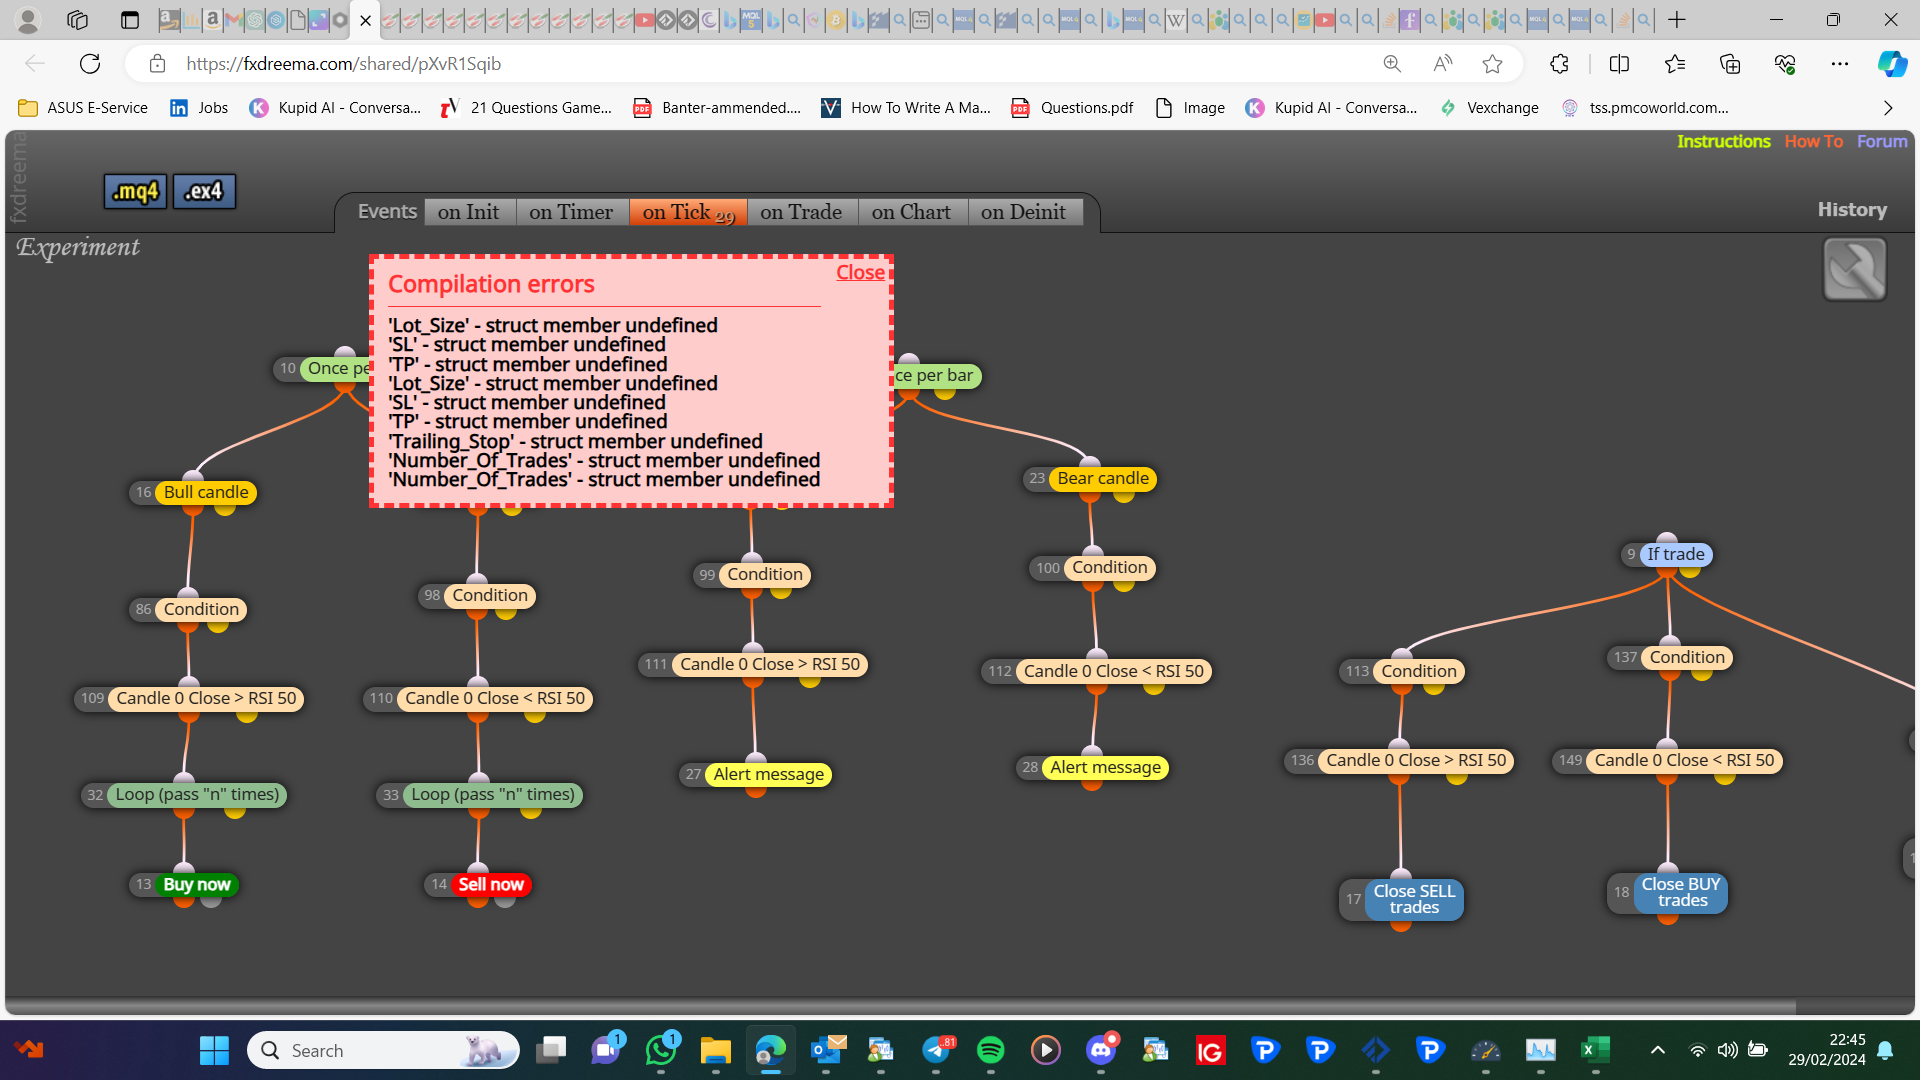Show more bookmarks chevron
Viewport: 1920px width, 1080px height.
[1888, 108]
